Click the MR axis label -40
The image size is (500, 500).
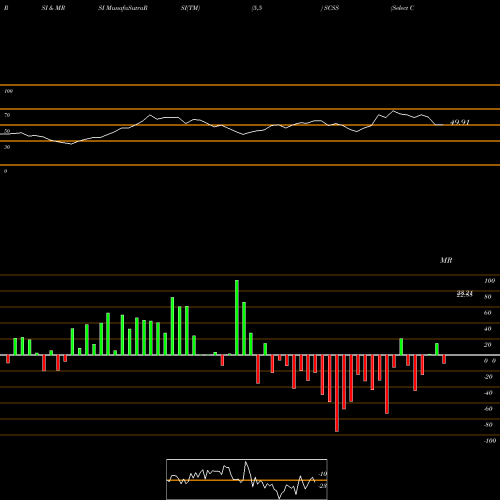tap(488, 393)
